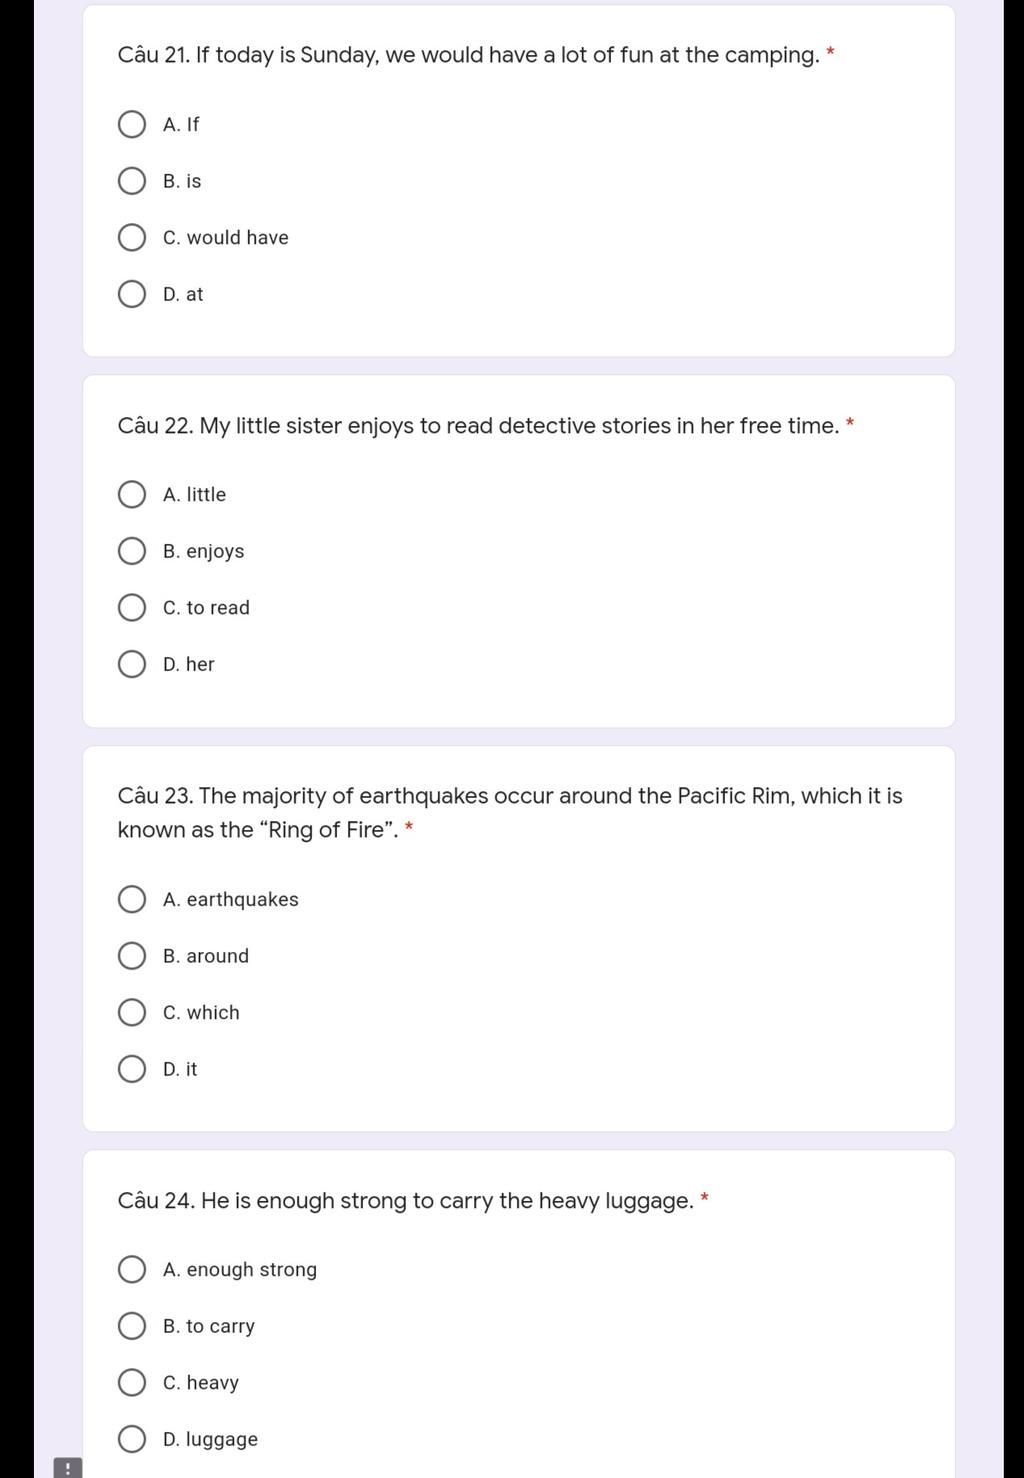Click the report problem exclamation icon
The image size is (1024, 1478).
click(x=67, y=1468)
